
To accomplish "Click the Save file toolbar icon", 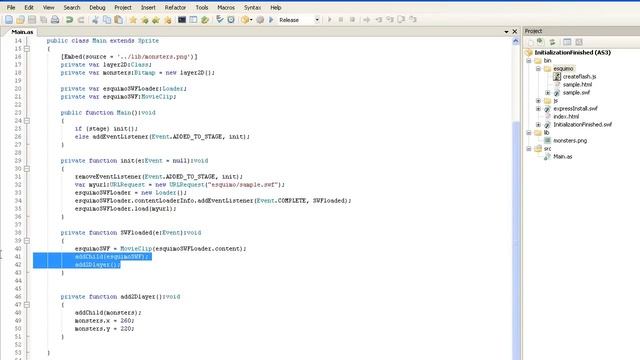I will coord(32,20).
